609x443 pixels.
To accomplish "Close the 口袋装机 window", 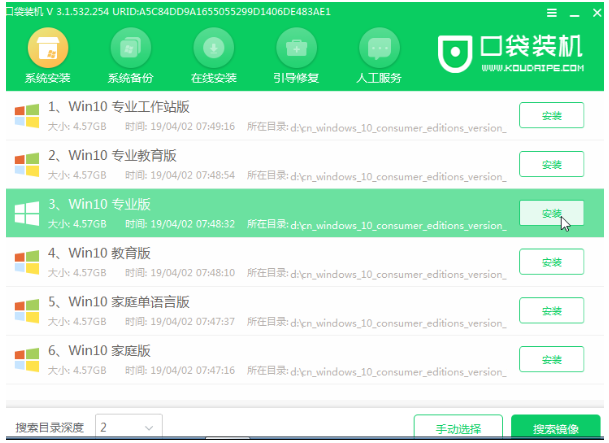I will pos(597,13).
